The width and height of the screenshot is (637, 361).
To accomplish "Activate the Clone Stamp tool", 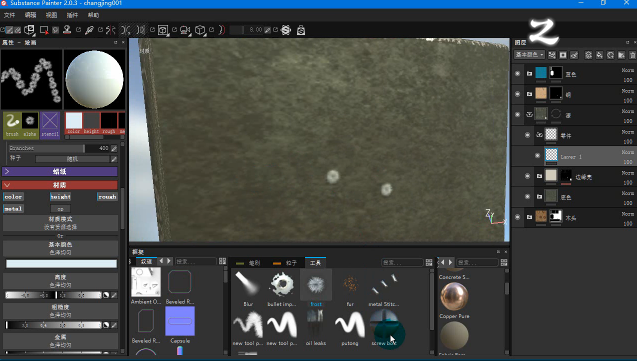I will pyautogui.click(x=67, y=30).
